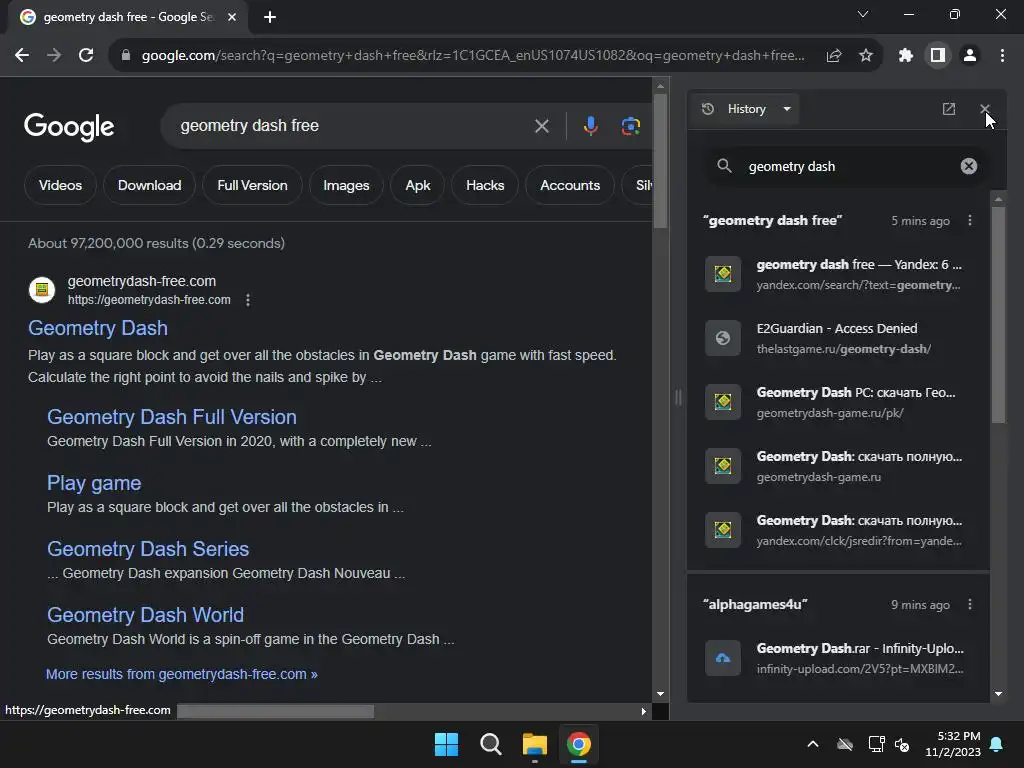
Task: Open options for geometrydash-free.com result
Action: coord(248,300)
